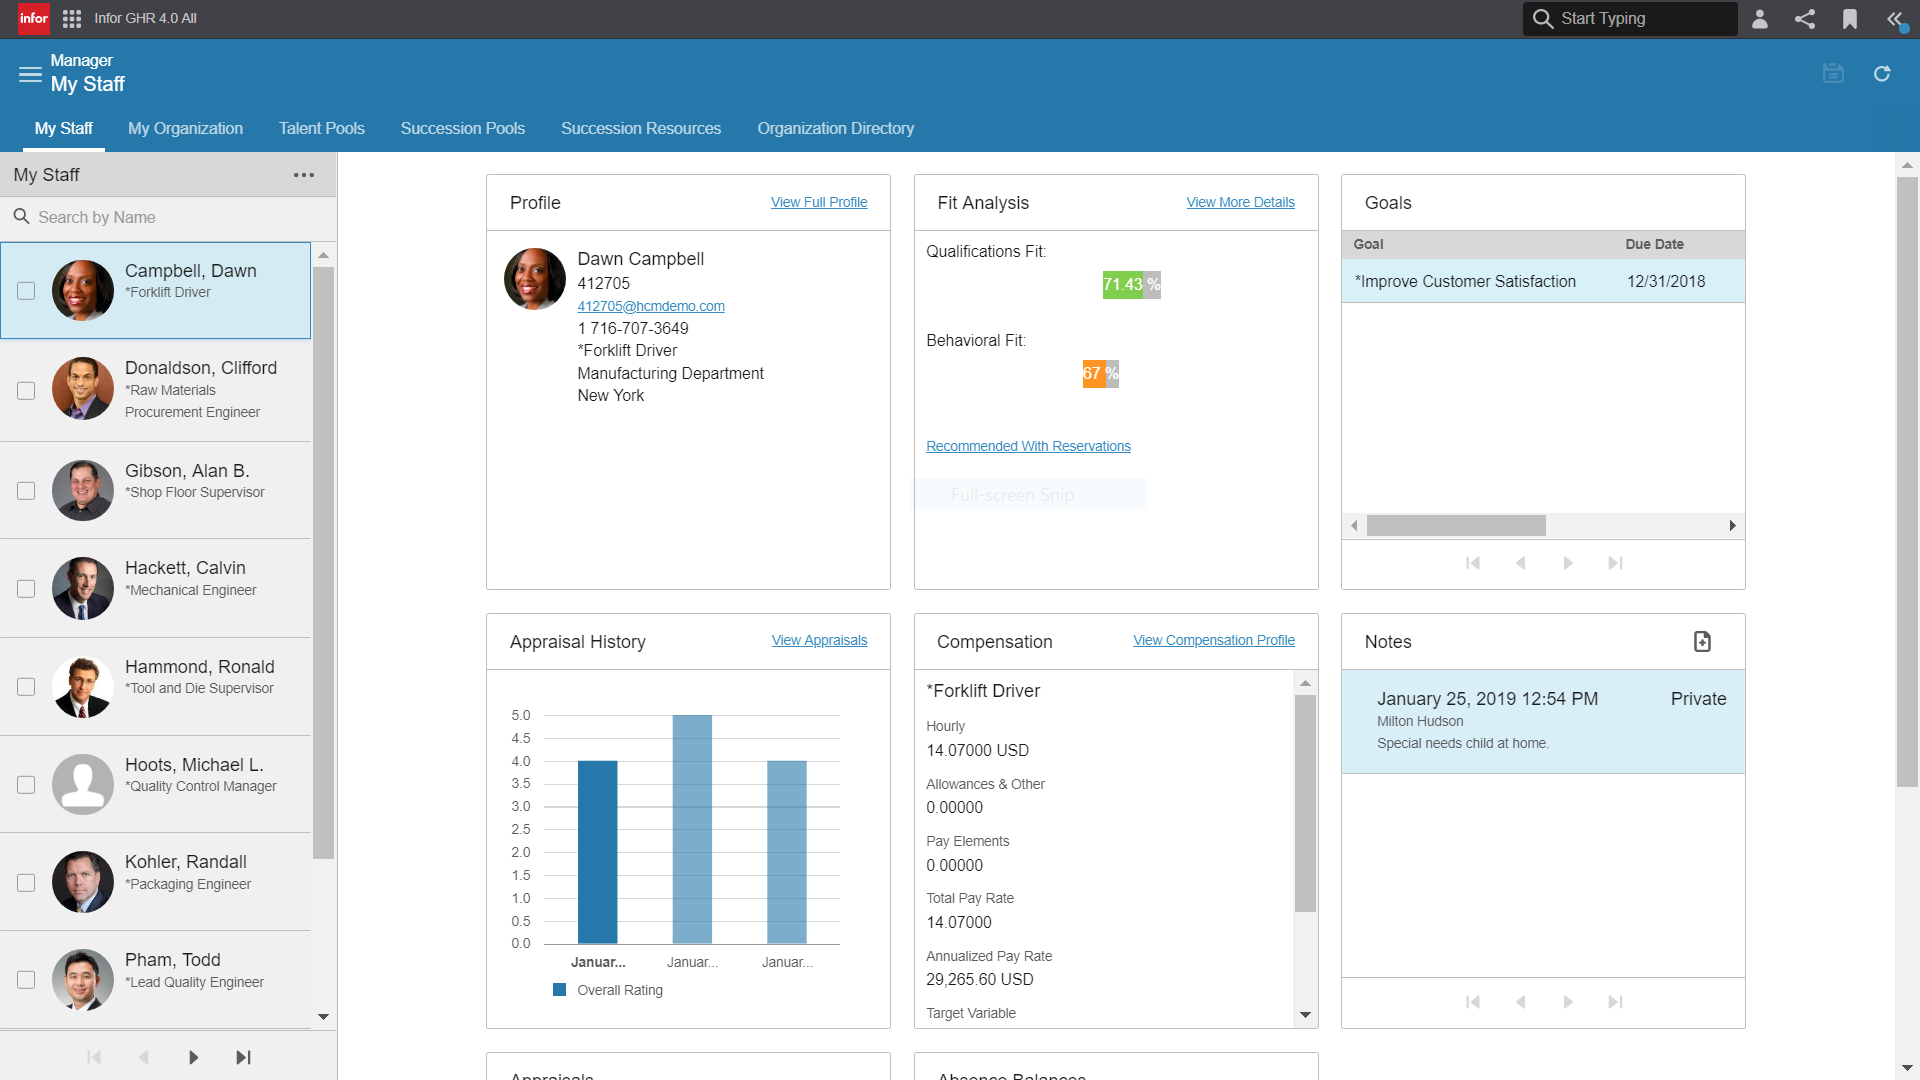Open My Staff more options ellipsis
The height and width of the screenshot is (1080, 1920).
click(304, 175)
